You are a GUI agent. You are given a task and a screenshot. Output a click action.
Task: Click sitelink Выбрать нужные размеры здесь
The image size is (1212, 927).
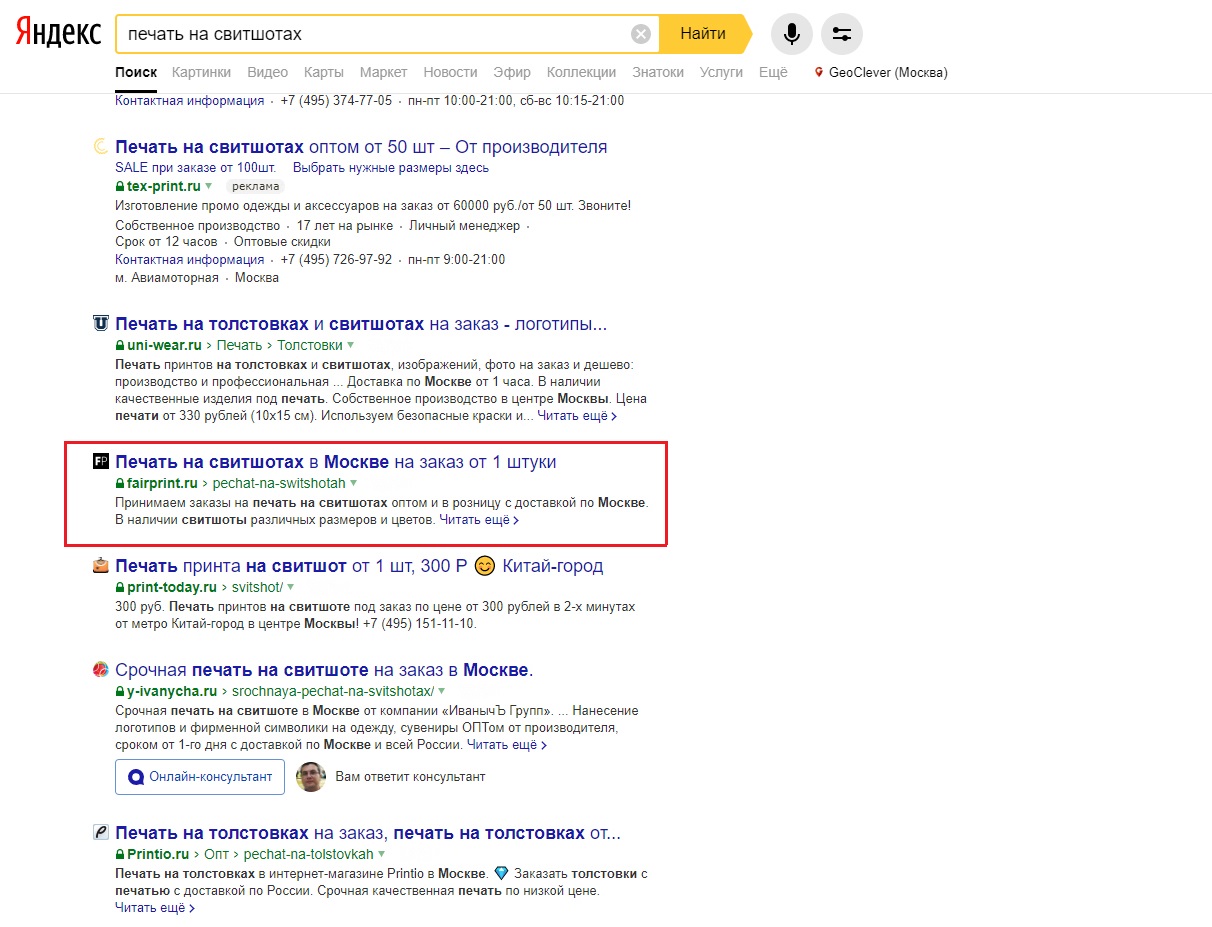tap(391, 167)
